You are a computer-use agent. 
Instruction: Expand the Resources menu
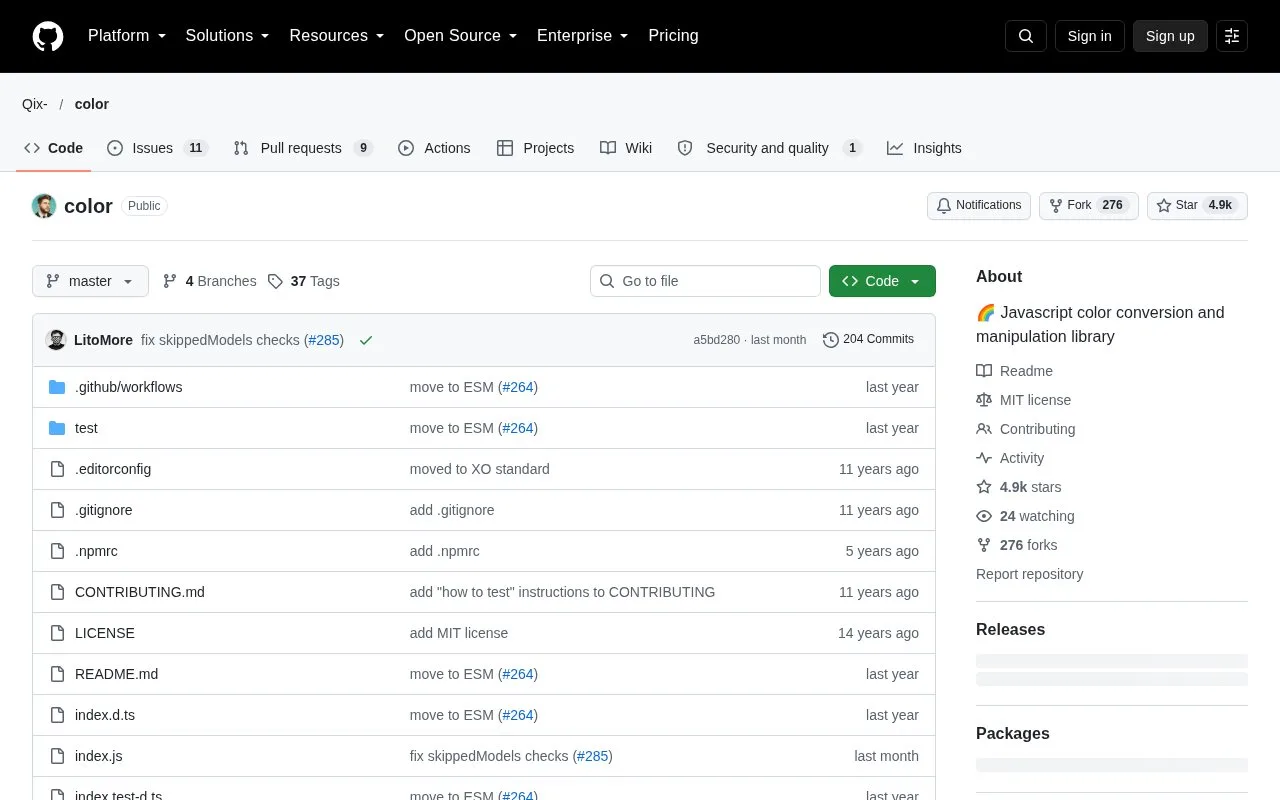(x=337, y=36)
